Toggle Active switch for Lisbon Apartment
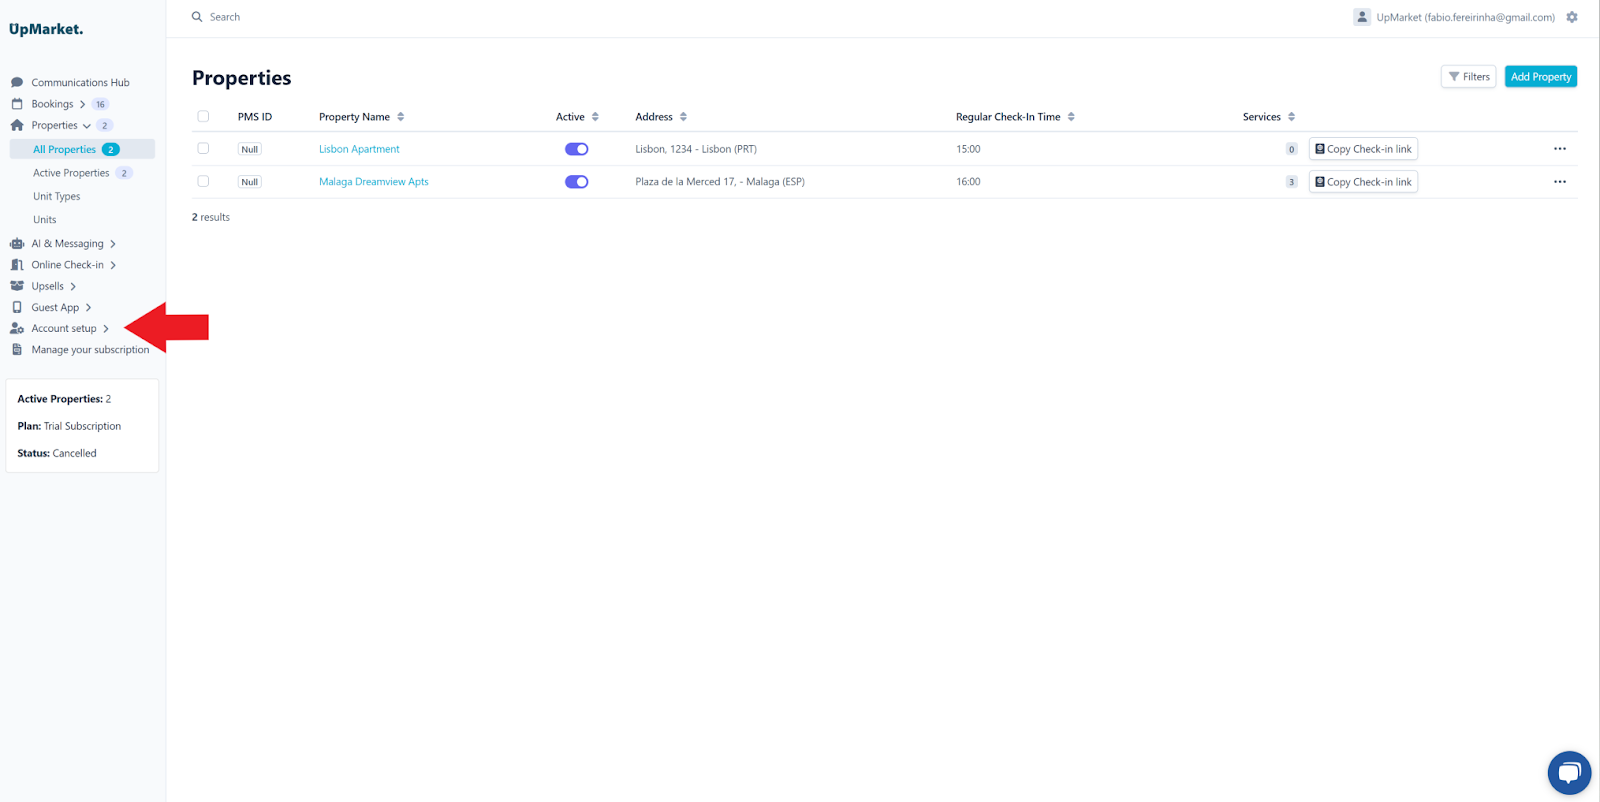The height and width of the screenshot is (802, 1600). [577, 149]
